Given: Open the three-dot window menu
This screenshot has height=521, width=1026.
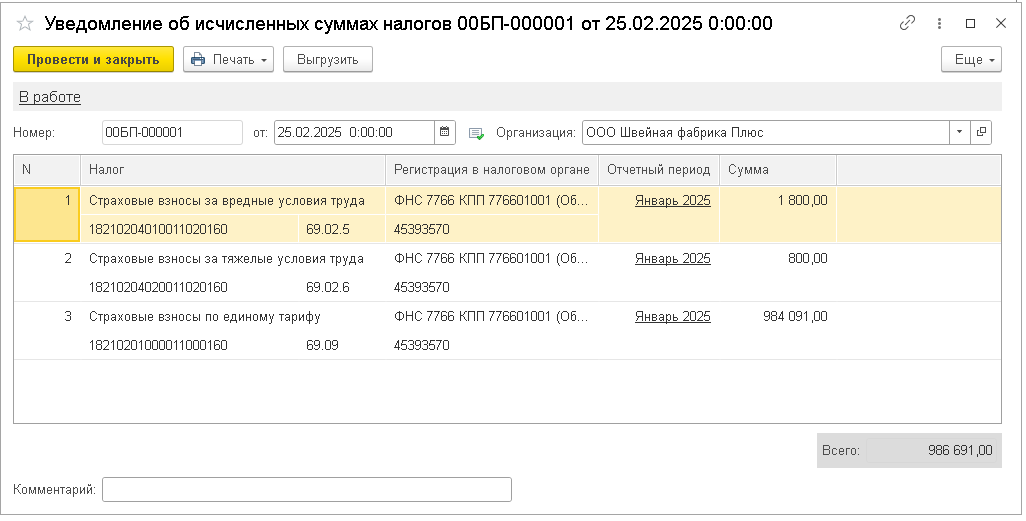Looking at the screenshot, I should [939, 23].
